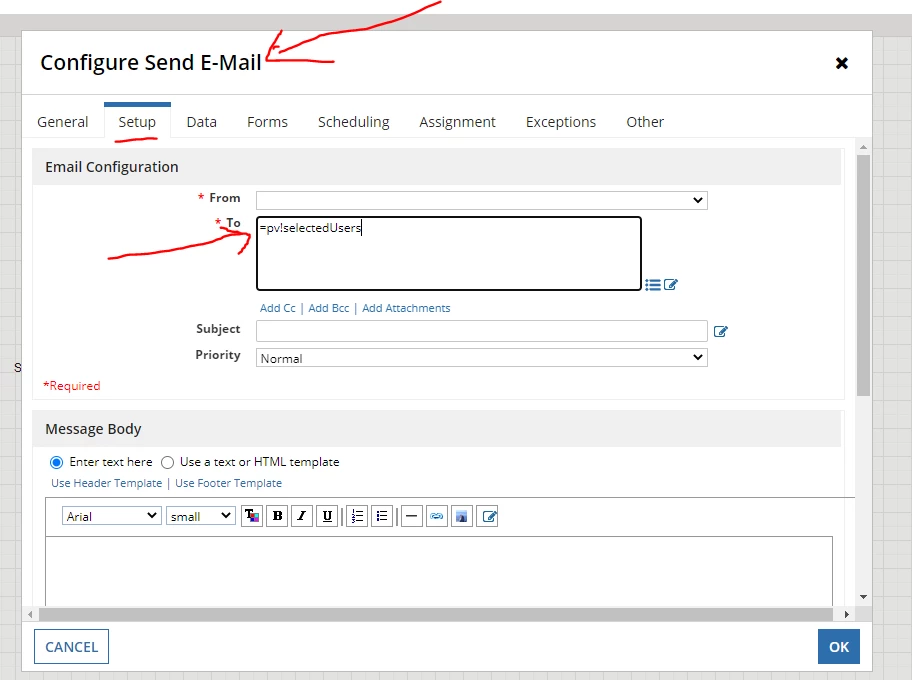Select the 'Enter text here' radio option
Image resolution: width=912 pixels, height=680 pixels.
click(56, 462)
